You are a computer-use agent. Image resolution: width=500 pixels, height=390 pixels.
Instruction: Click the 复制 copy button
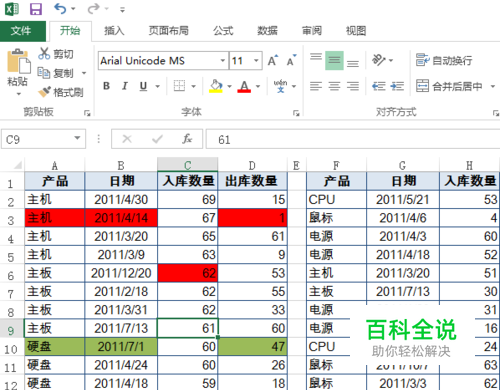click(56, 73)
